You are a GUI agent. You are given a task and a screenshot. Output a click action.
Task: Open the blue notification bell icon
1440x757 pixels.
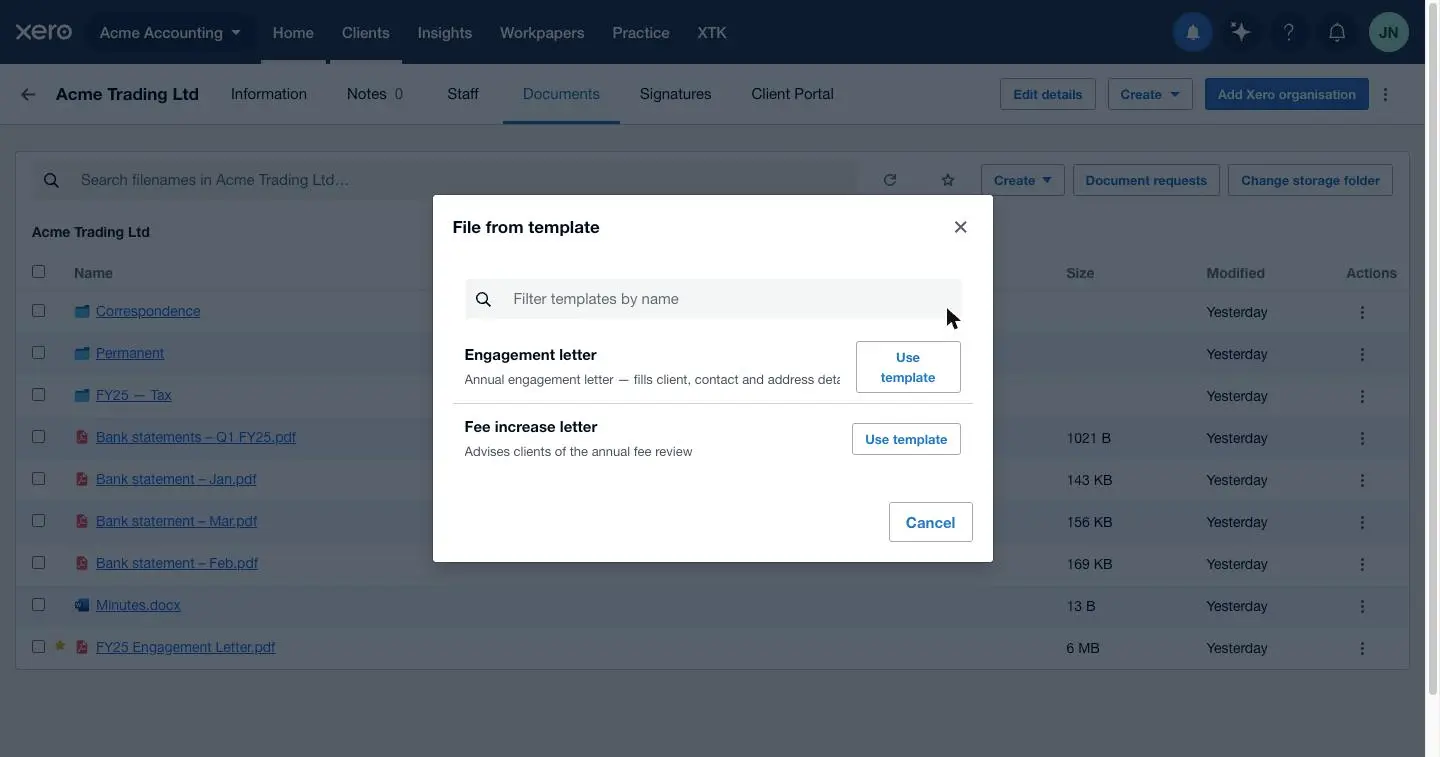[1192, 33]
